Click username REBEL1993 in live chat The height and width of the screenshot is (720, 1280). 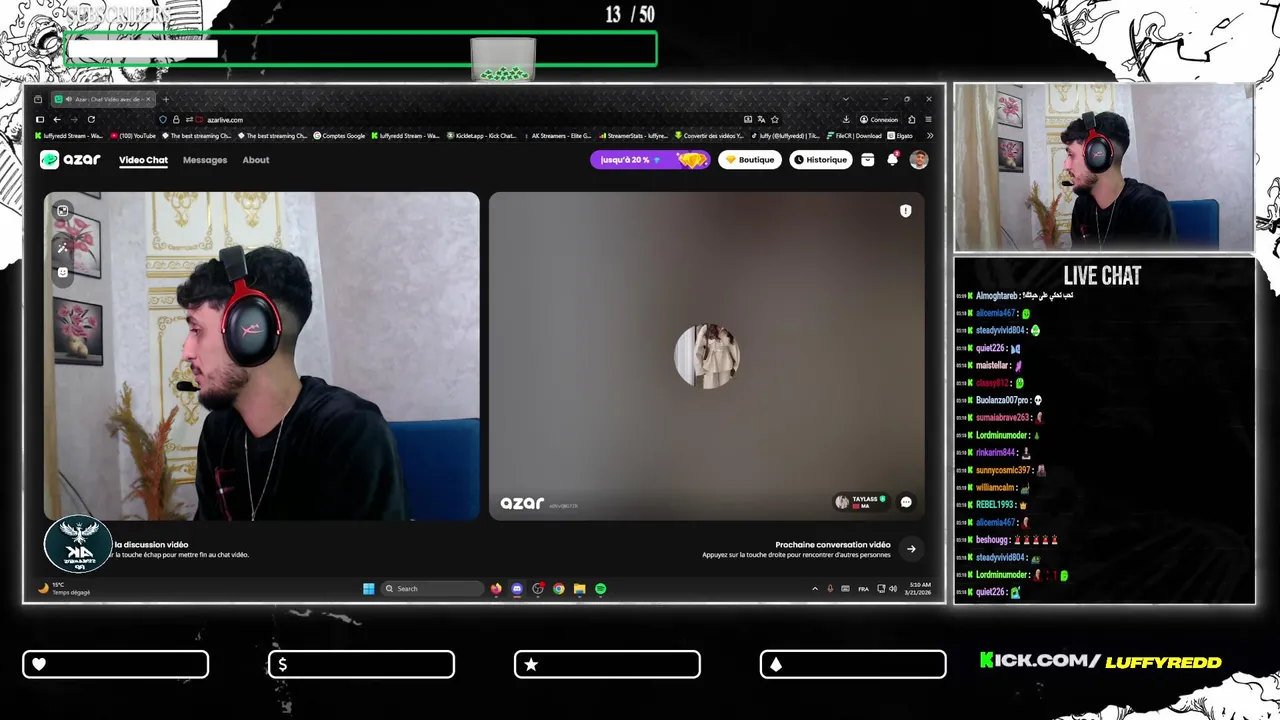point(995,505)
